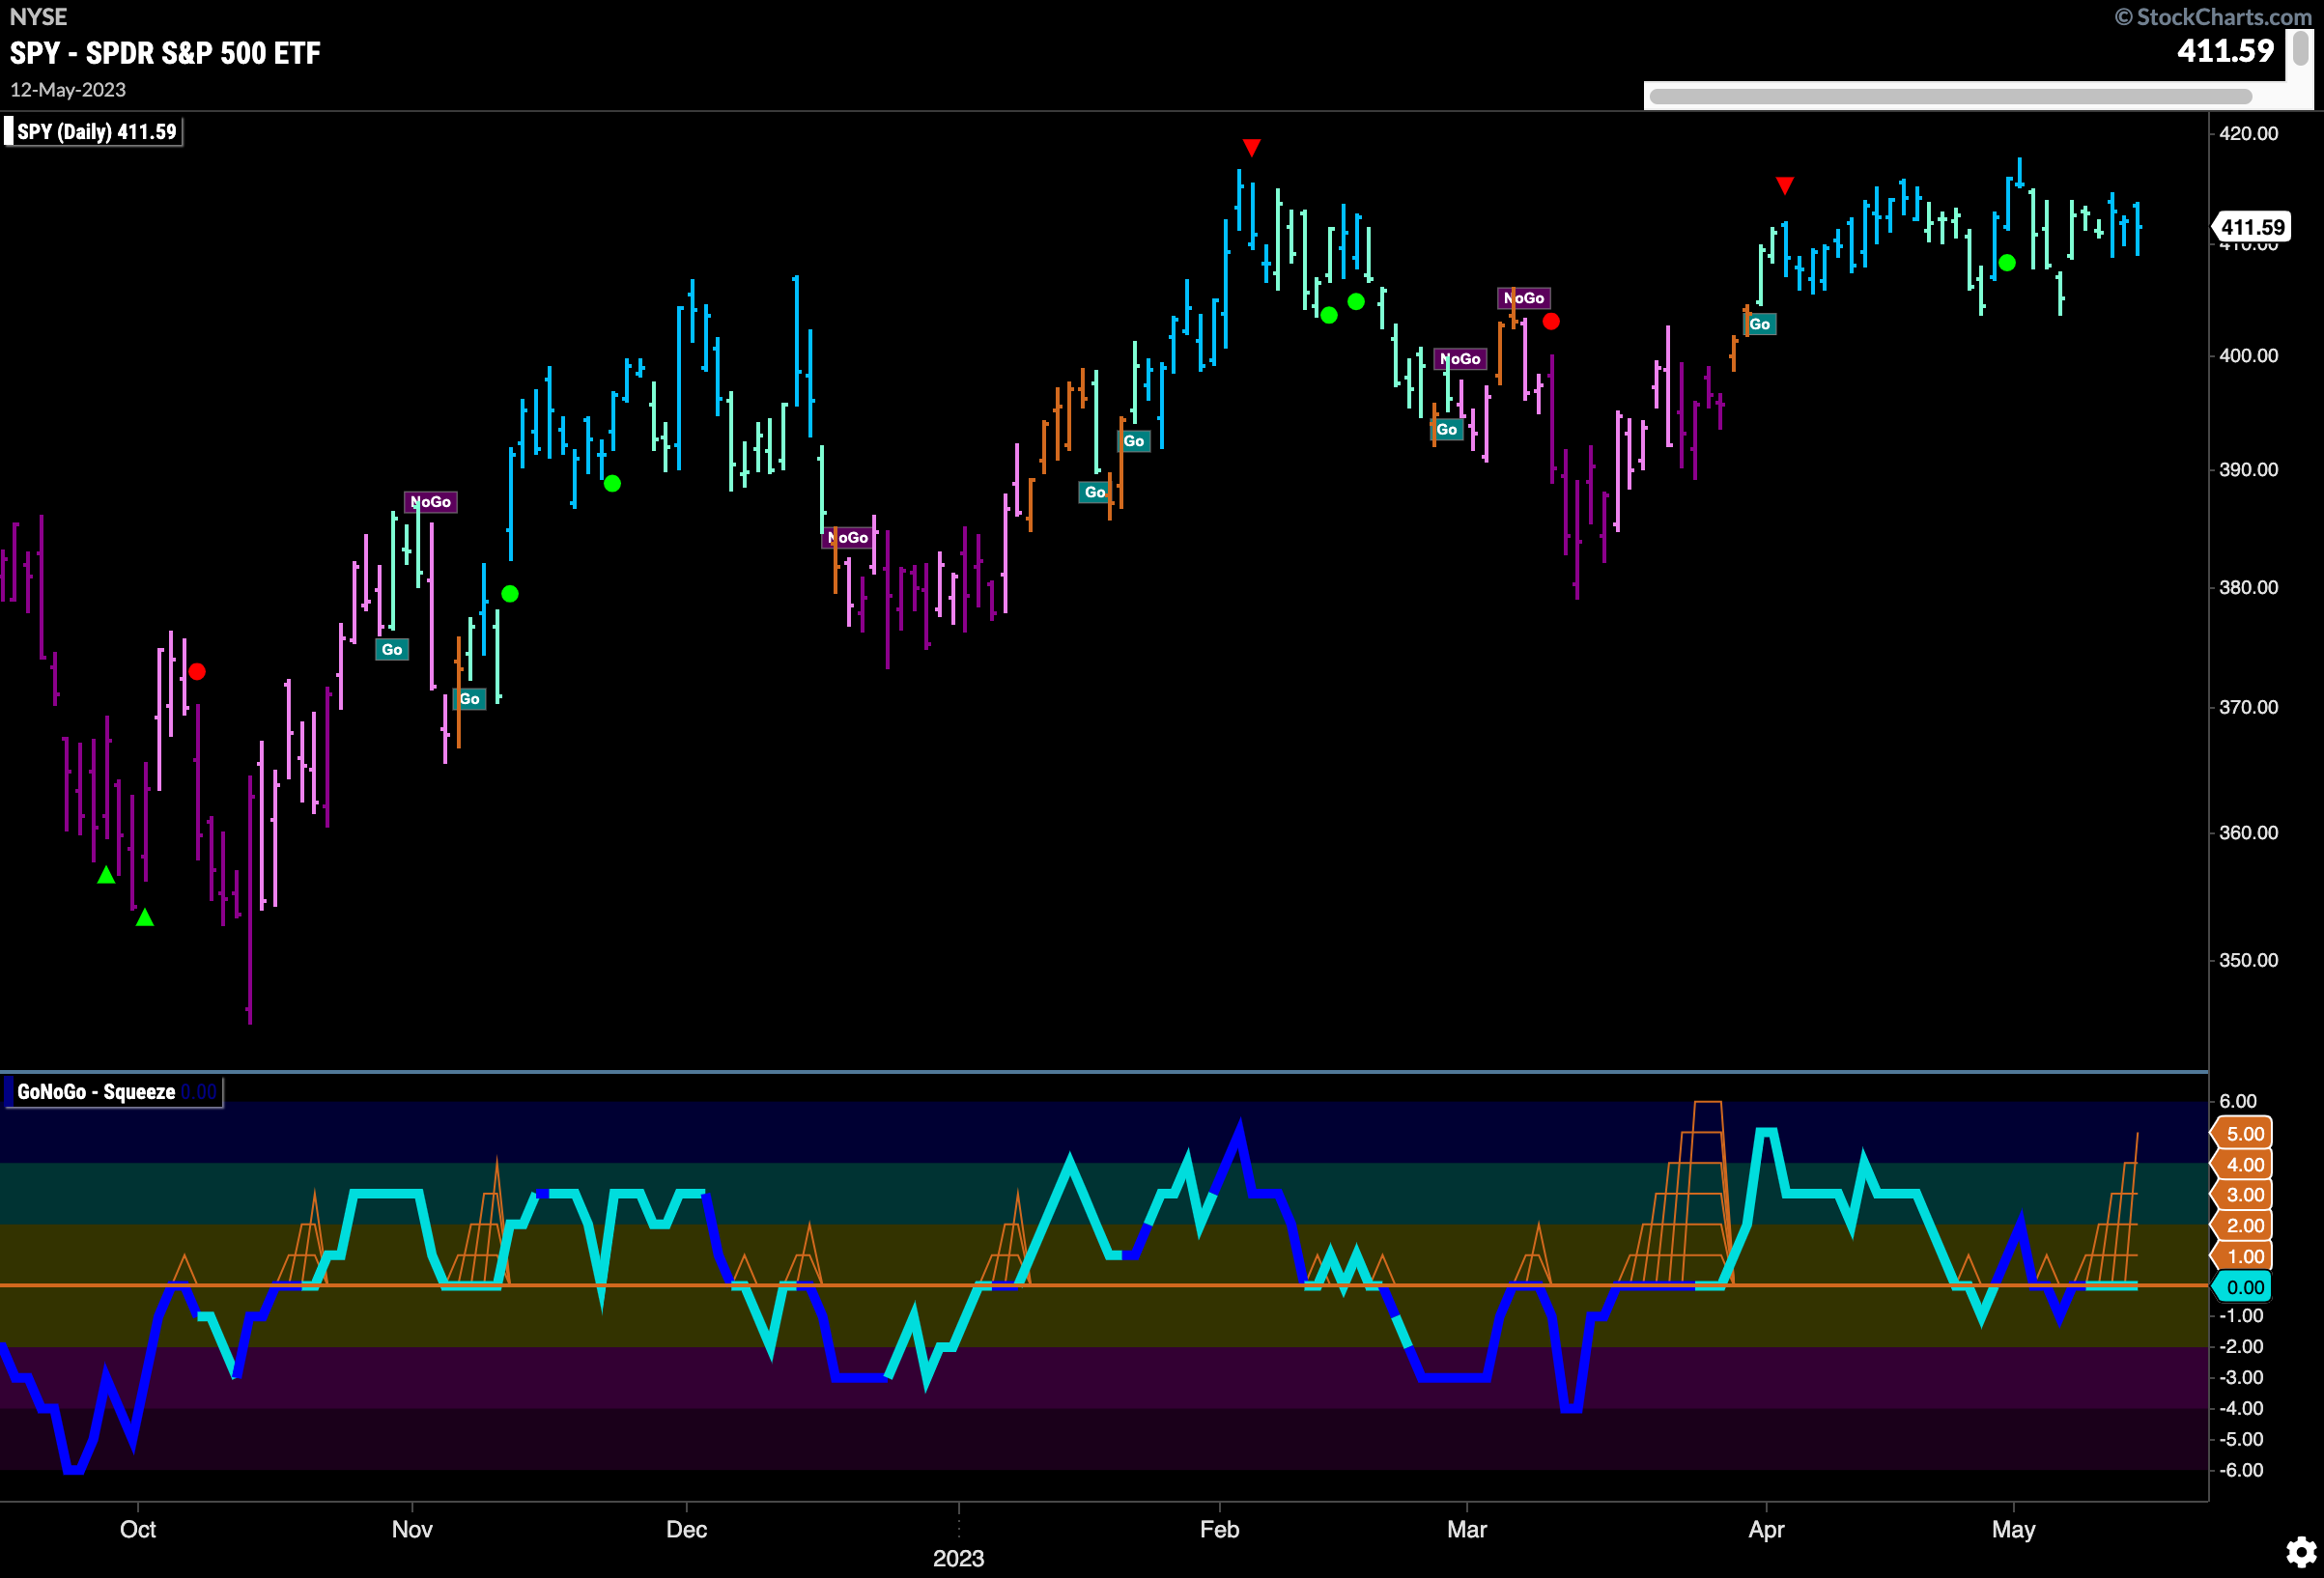Click the lower Go flag in mid January

pos(1095,492)
